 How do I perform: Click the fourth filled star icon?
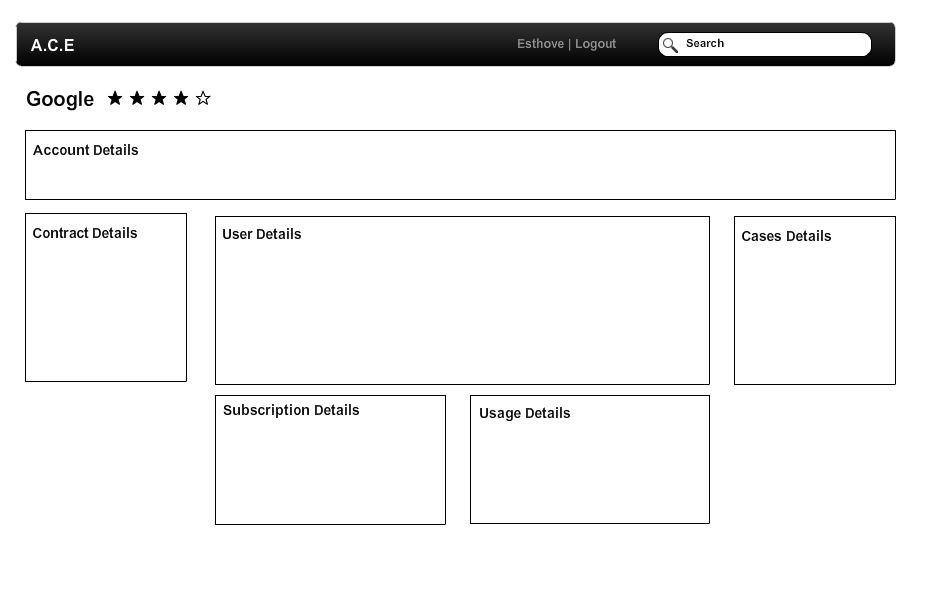(181, 98)
